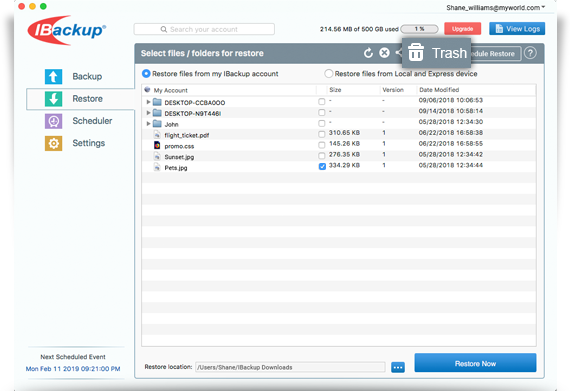Select Restore files from Local and Express device
Screen dimensions: 570x391
click(x=329, y=74)
